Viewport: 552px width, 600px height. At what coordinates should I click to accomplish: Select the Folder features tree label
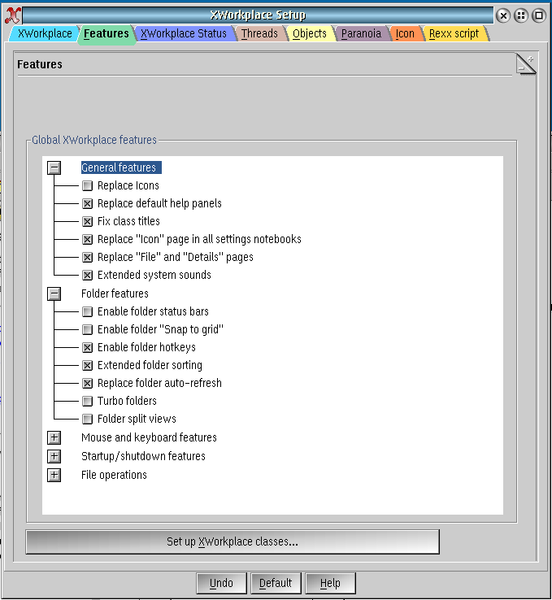click(x=115, y=293)
